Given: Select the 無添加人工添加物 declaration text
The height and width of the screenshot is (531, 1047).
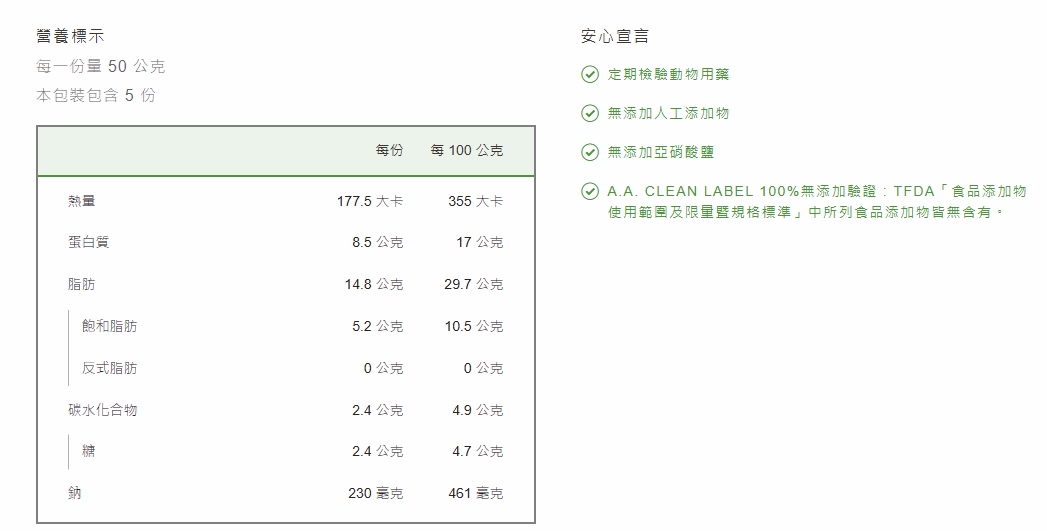Looking at the screenshot, I should click(668, 113).
